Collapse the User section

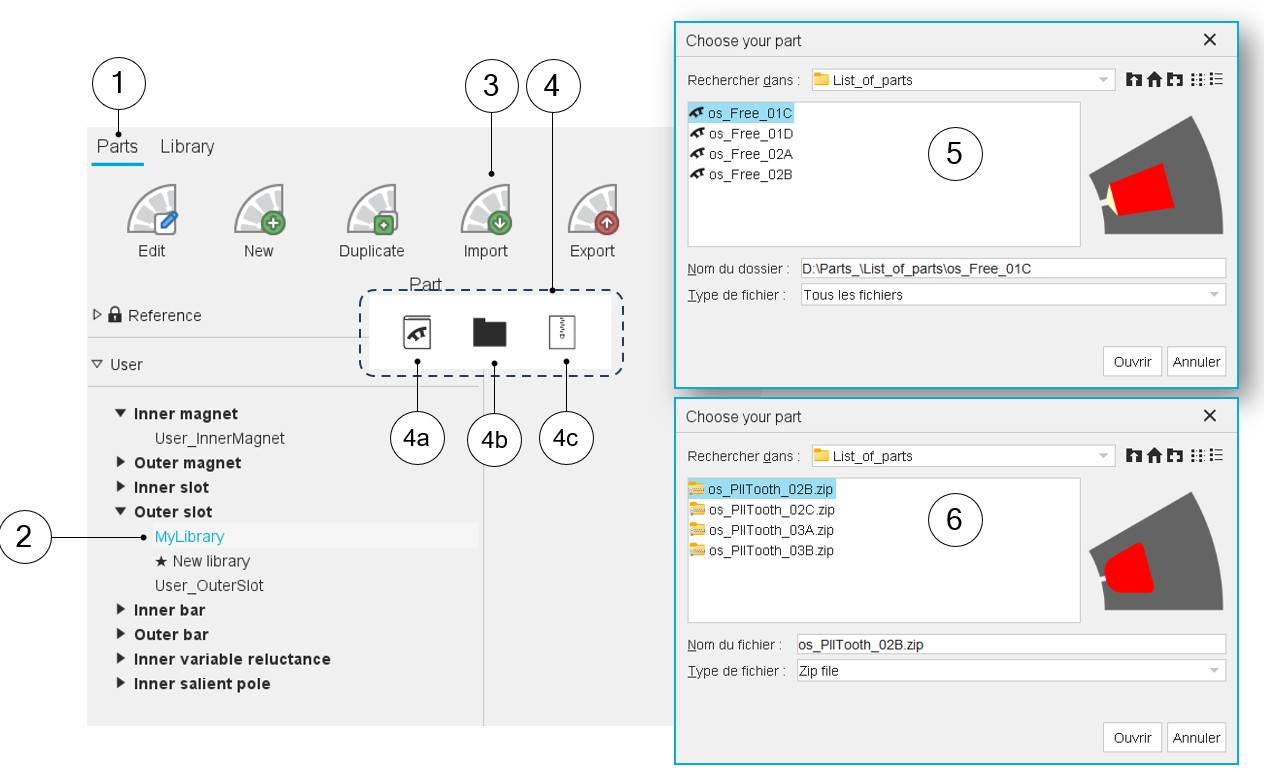coord(97,364)
